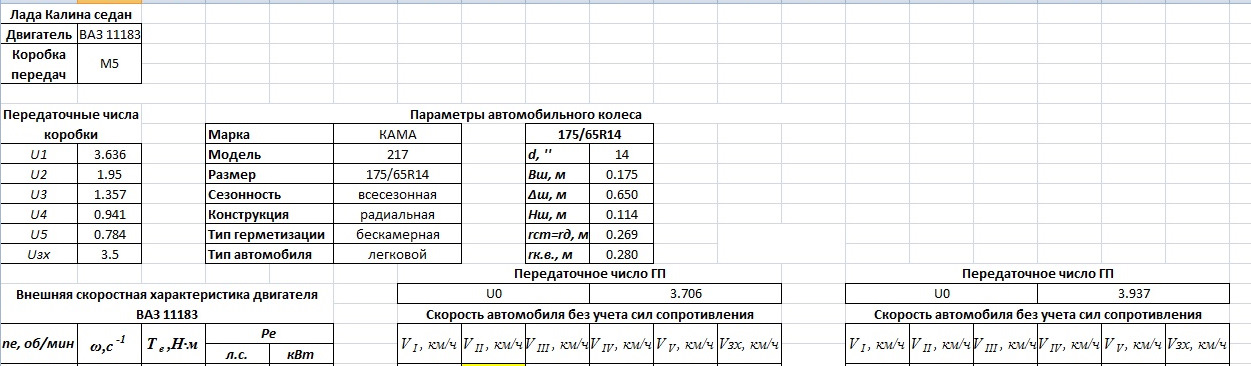
Task: Select the 'Тип герметизации' label cell
Action: [x=268, y=235]
